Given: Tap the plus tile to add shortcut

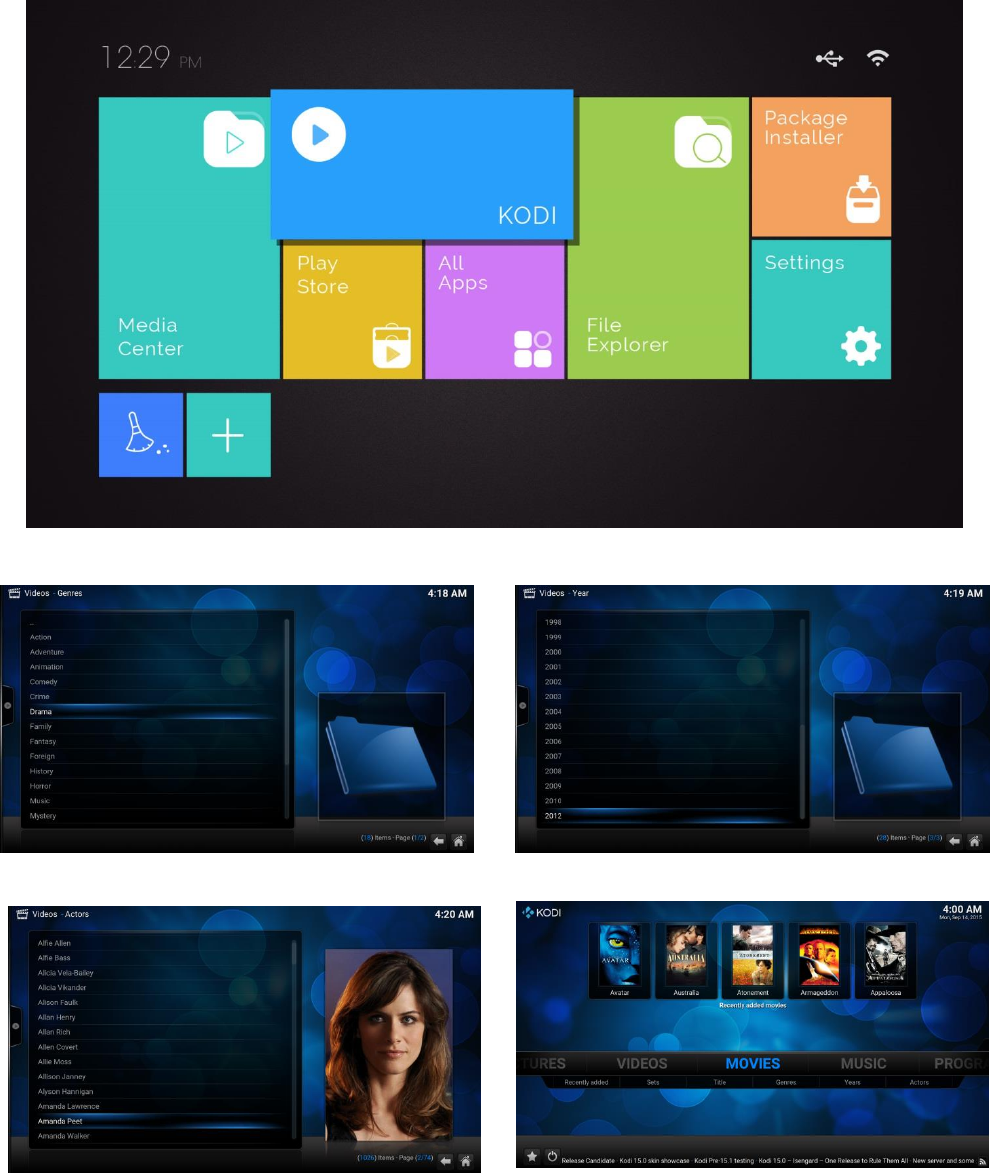Looking at the screenshot, I should pos(228,435).
